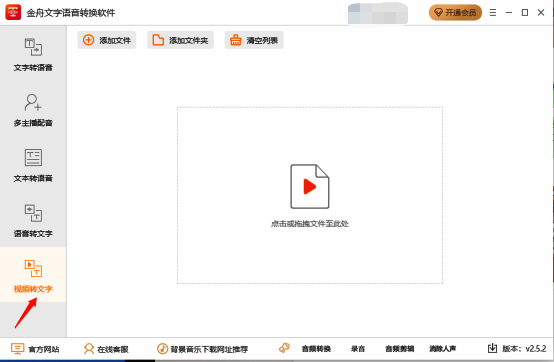
Task: Click the app logo in title bar
Action: point(13,12)
